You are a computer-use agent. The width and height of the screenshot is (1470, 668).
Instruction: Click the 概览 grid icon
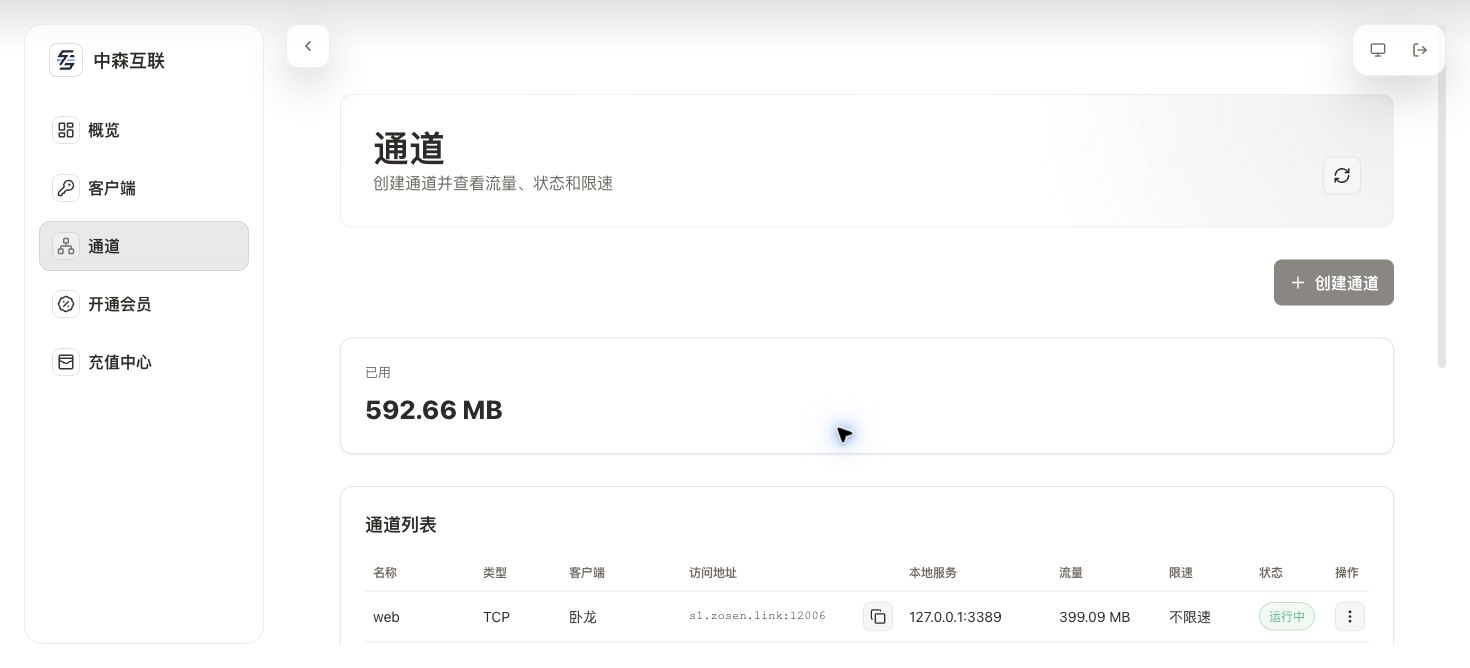(x=66, y=130)
